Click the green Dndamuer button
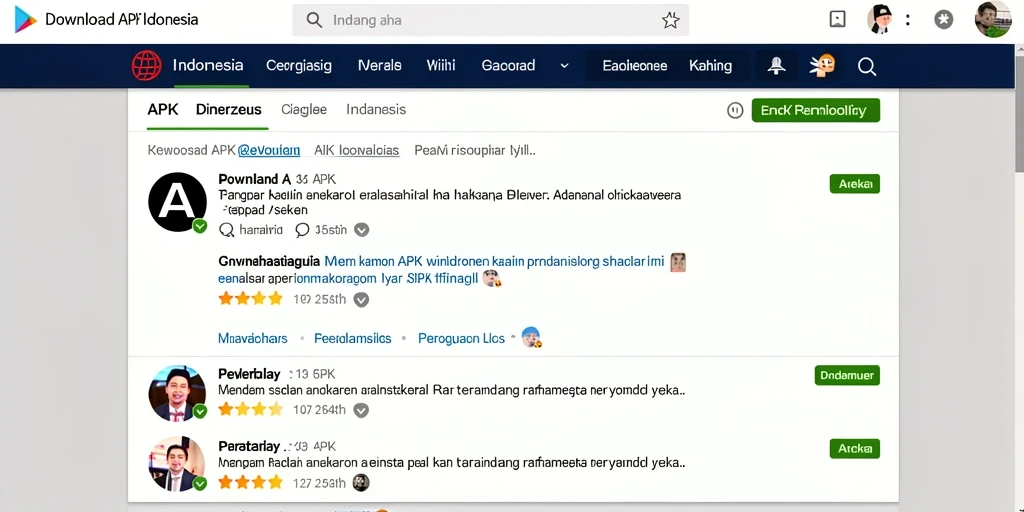The width and height of the screenshot is (1024, 512). pyautogui.click(x=848, y=376)
